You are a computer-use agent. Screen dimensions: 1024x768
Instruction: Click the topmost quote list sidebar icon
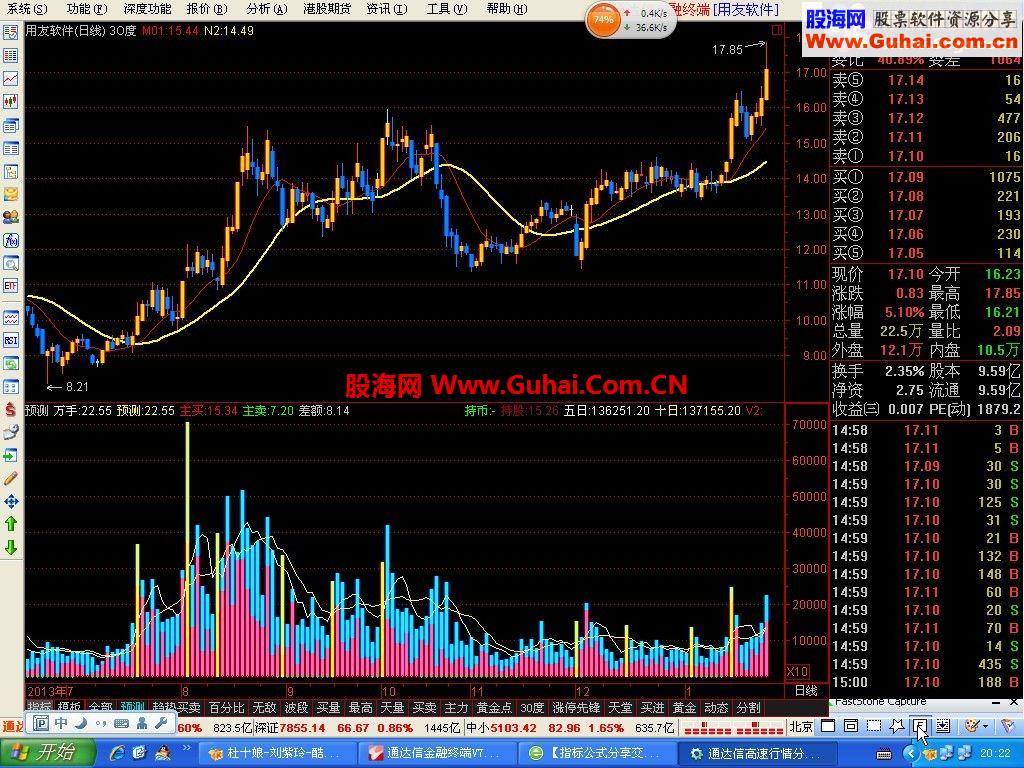[x=10, y=32]
